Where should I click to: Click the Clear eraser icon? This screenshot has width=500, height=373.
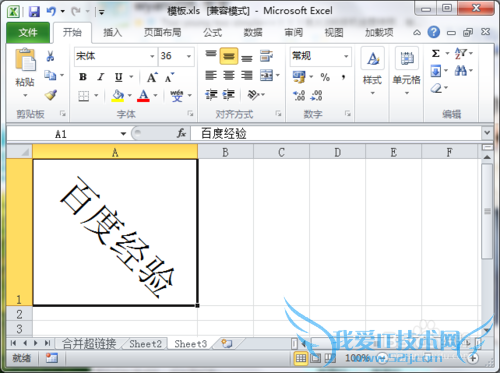(436, 88)
